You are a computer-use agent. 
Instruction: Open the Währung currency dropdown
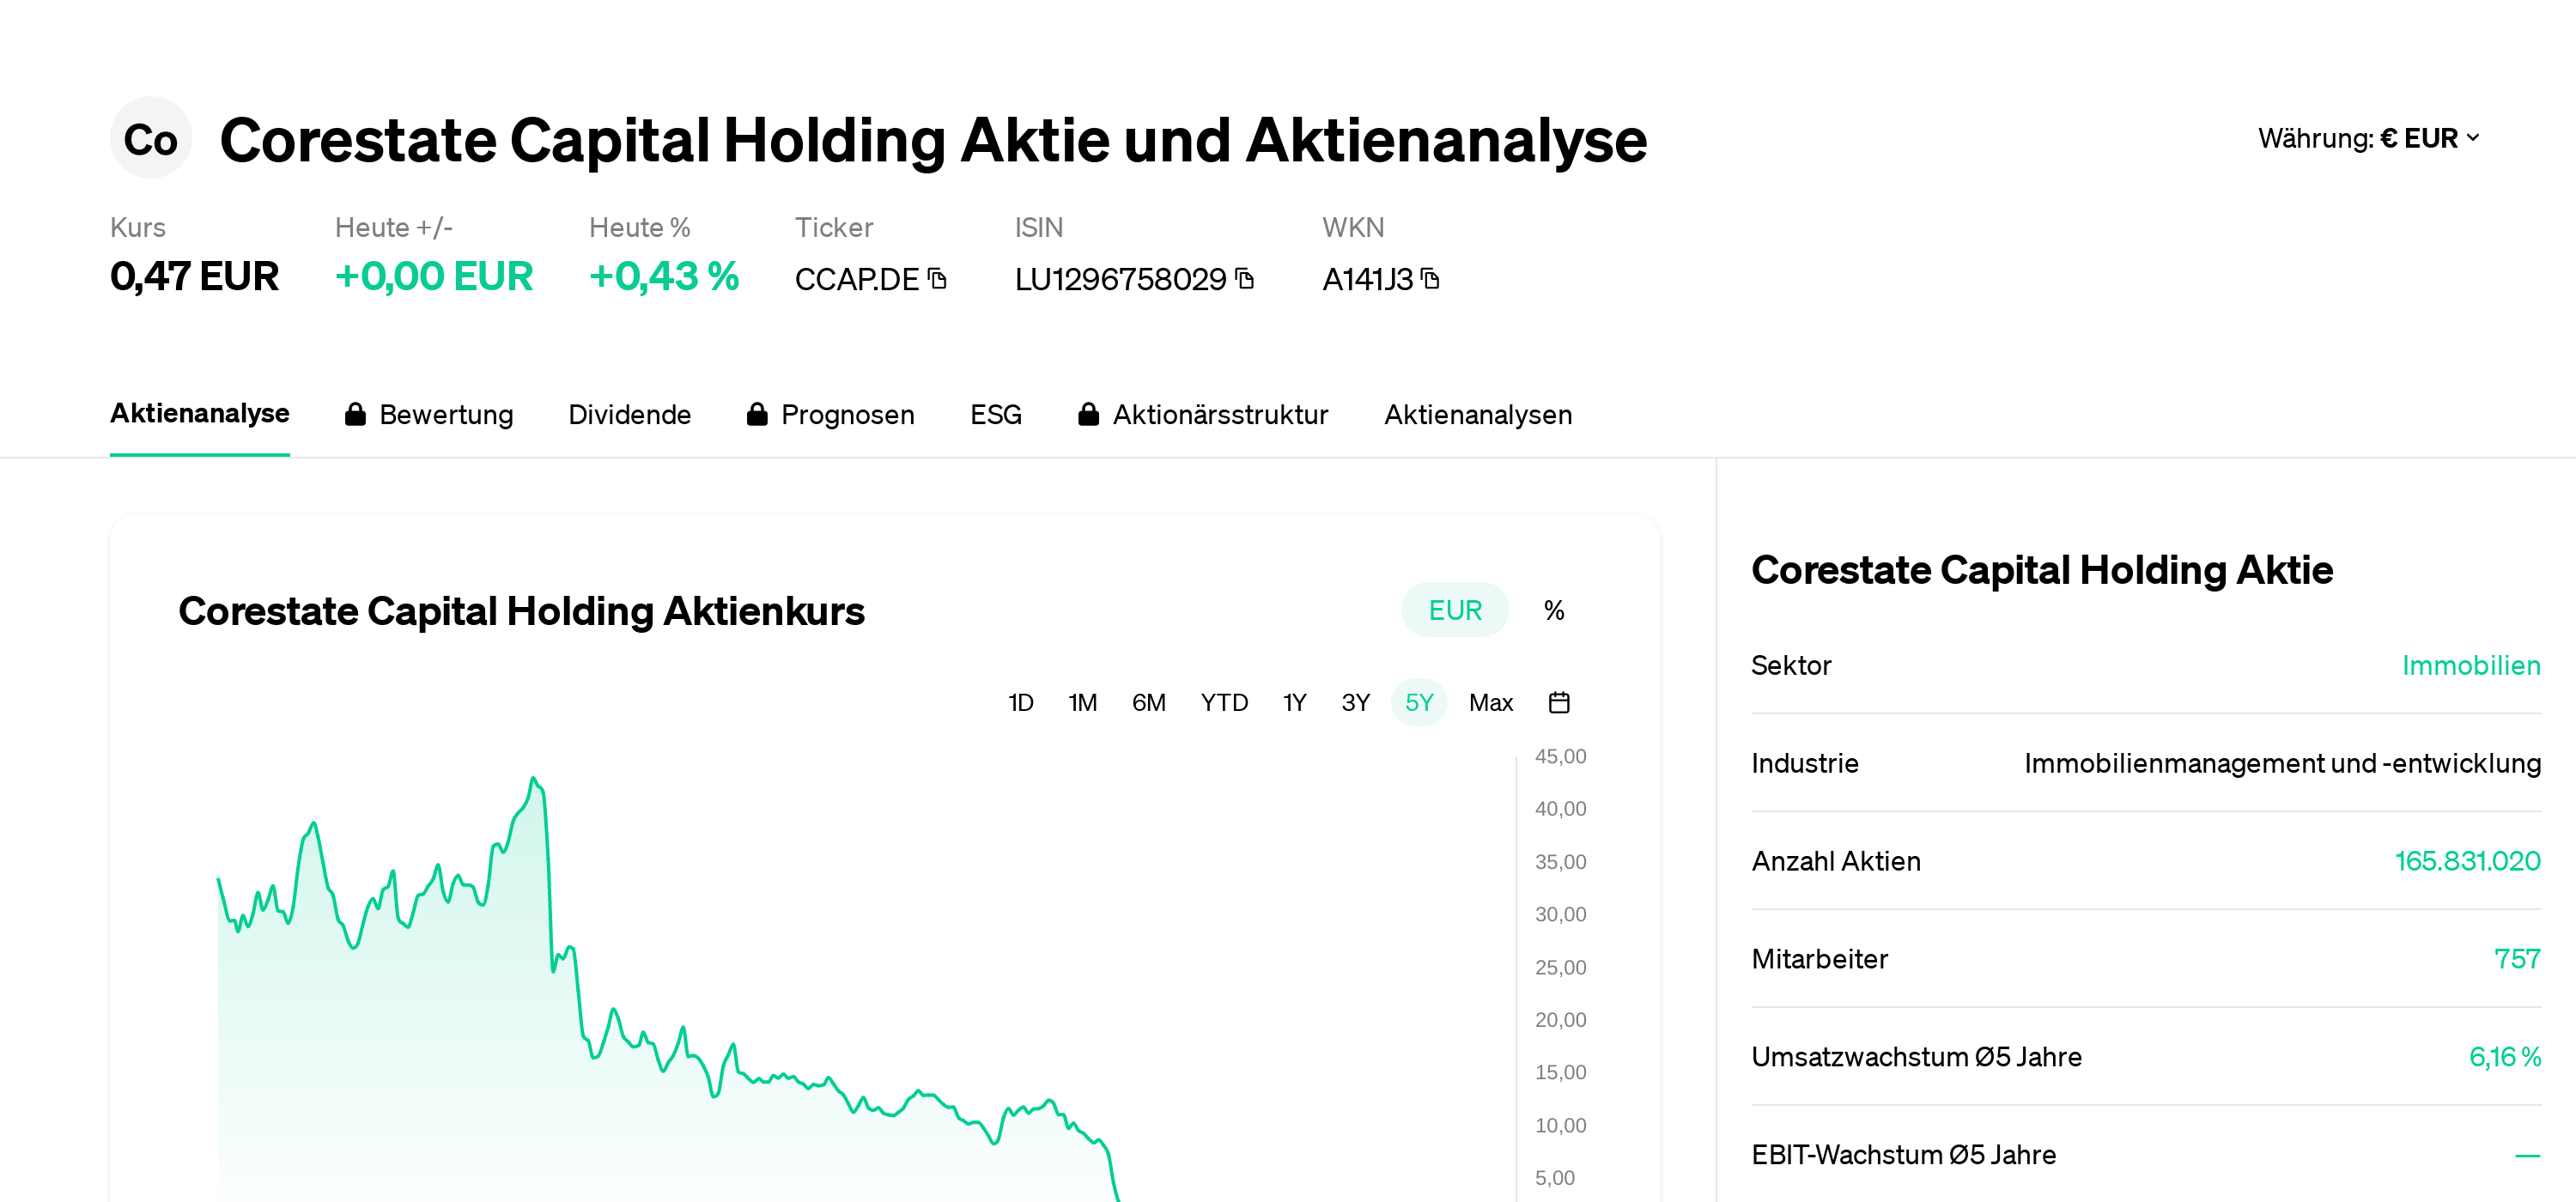(x=2367, y=137)
